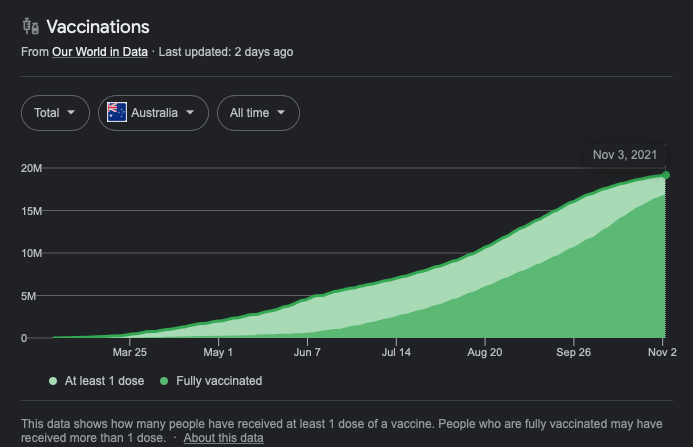Open the Our World in Data link

point(99,52)
